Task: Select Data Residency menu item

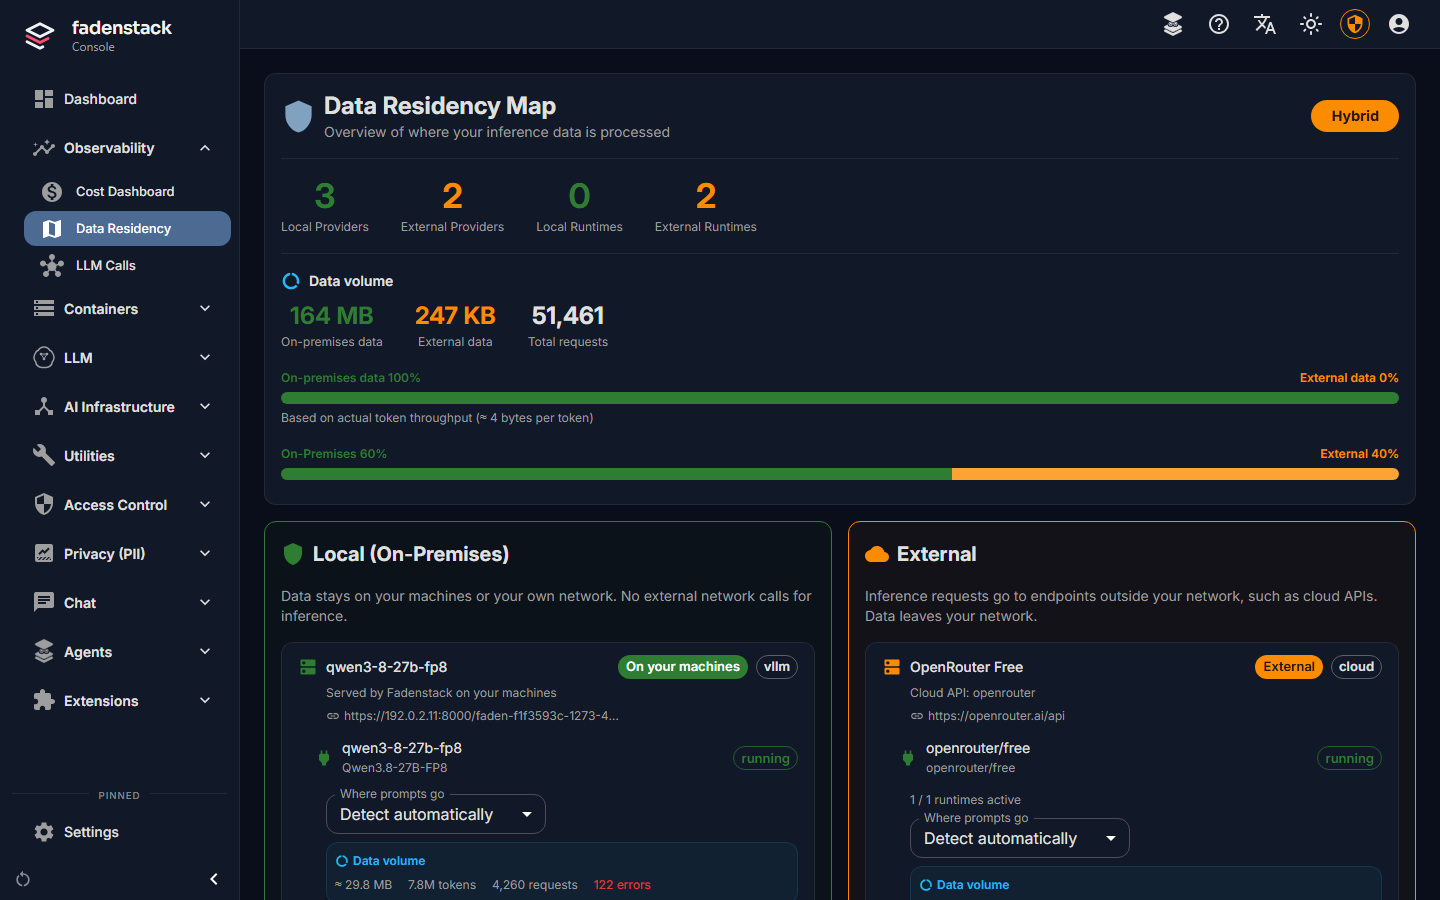Action: click(127, 228)
